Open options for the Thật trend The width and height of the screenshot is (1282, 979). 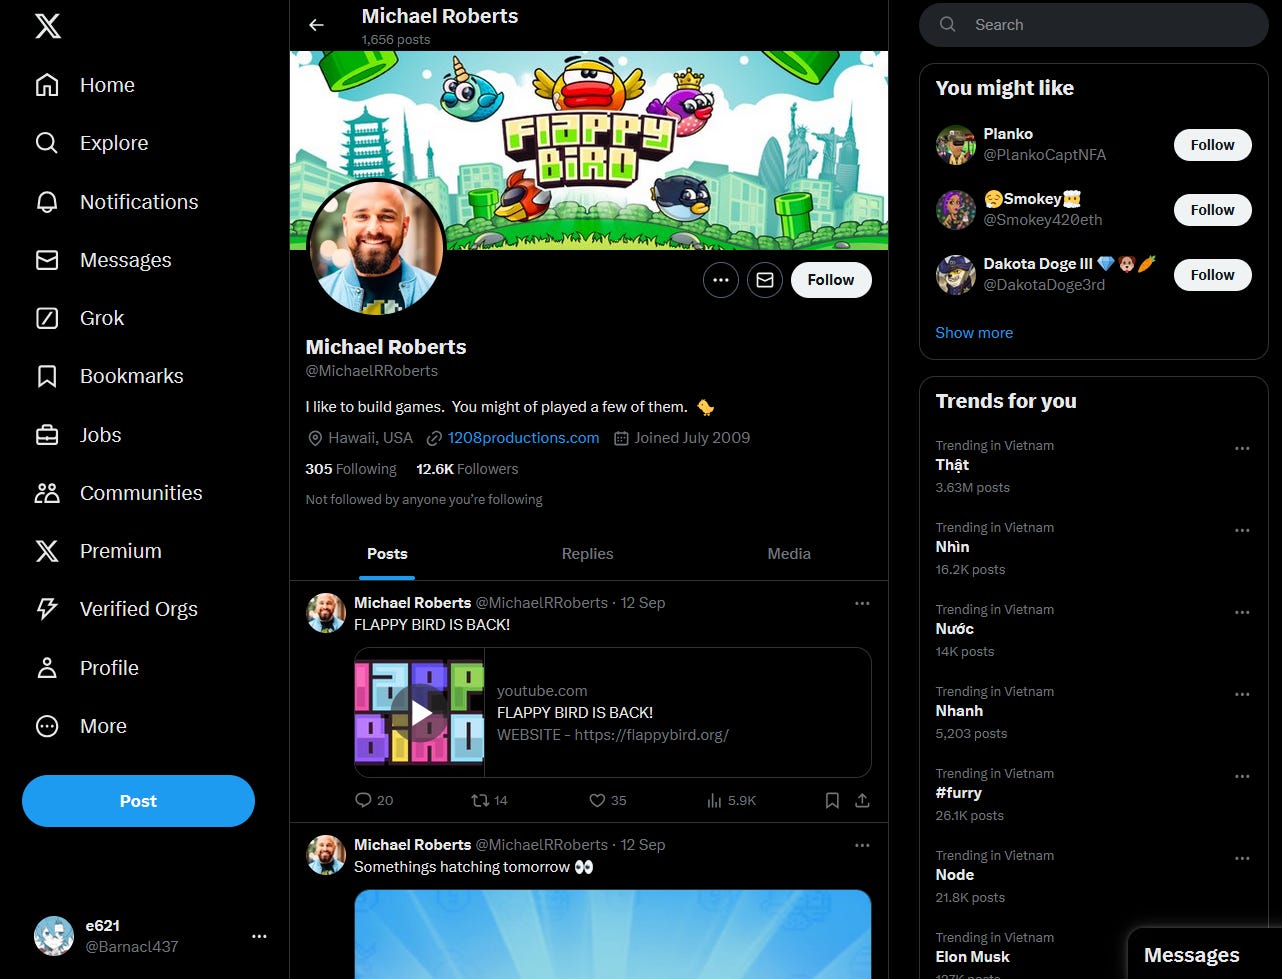pos(1242,448)
